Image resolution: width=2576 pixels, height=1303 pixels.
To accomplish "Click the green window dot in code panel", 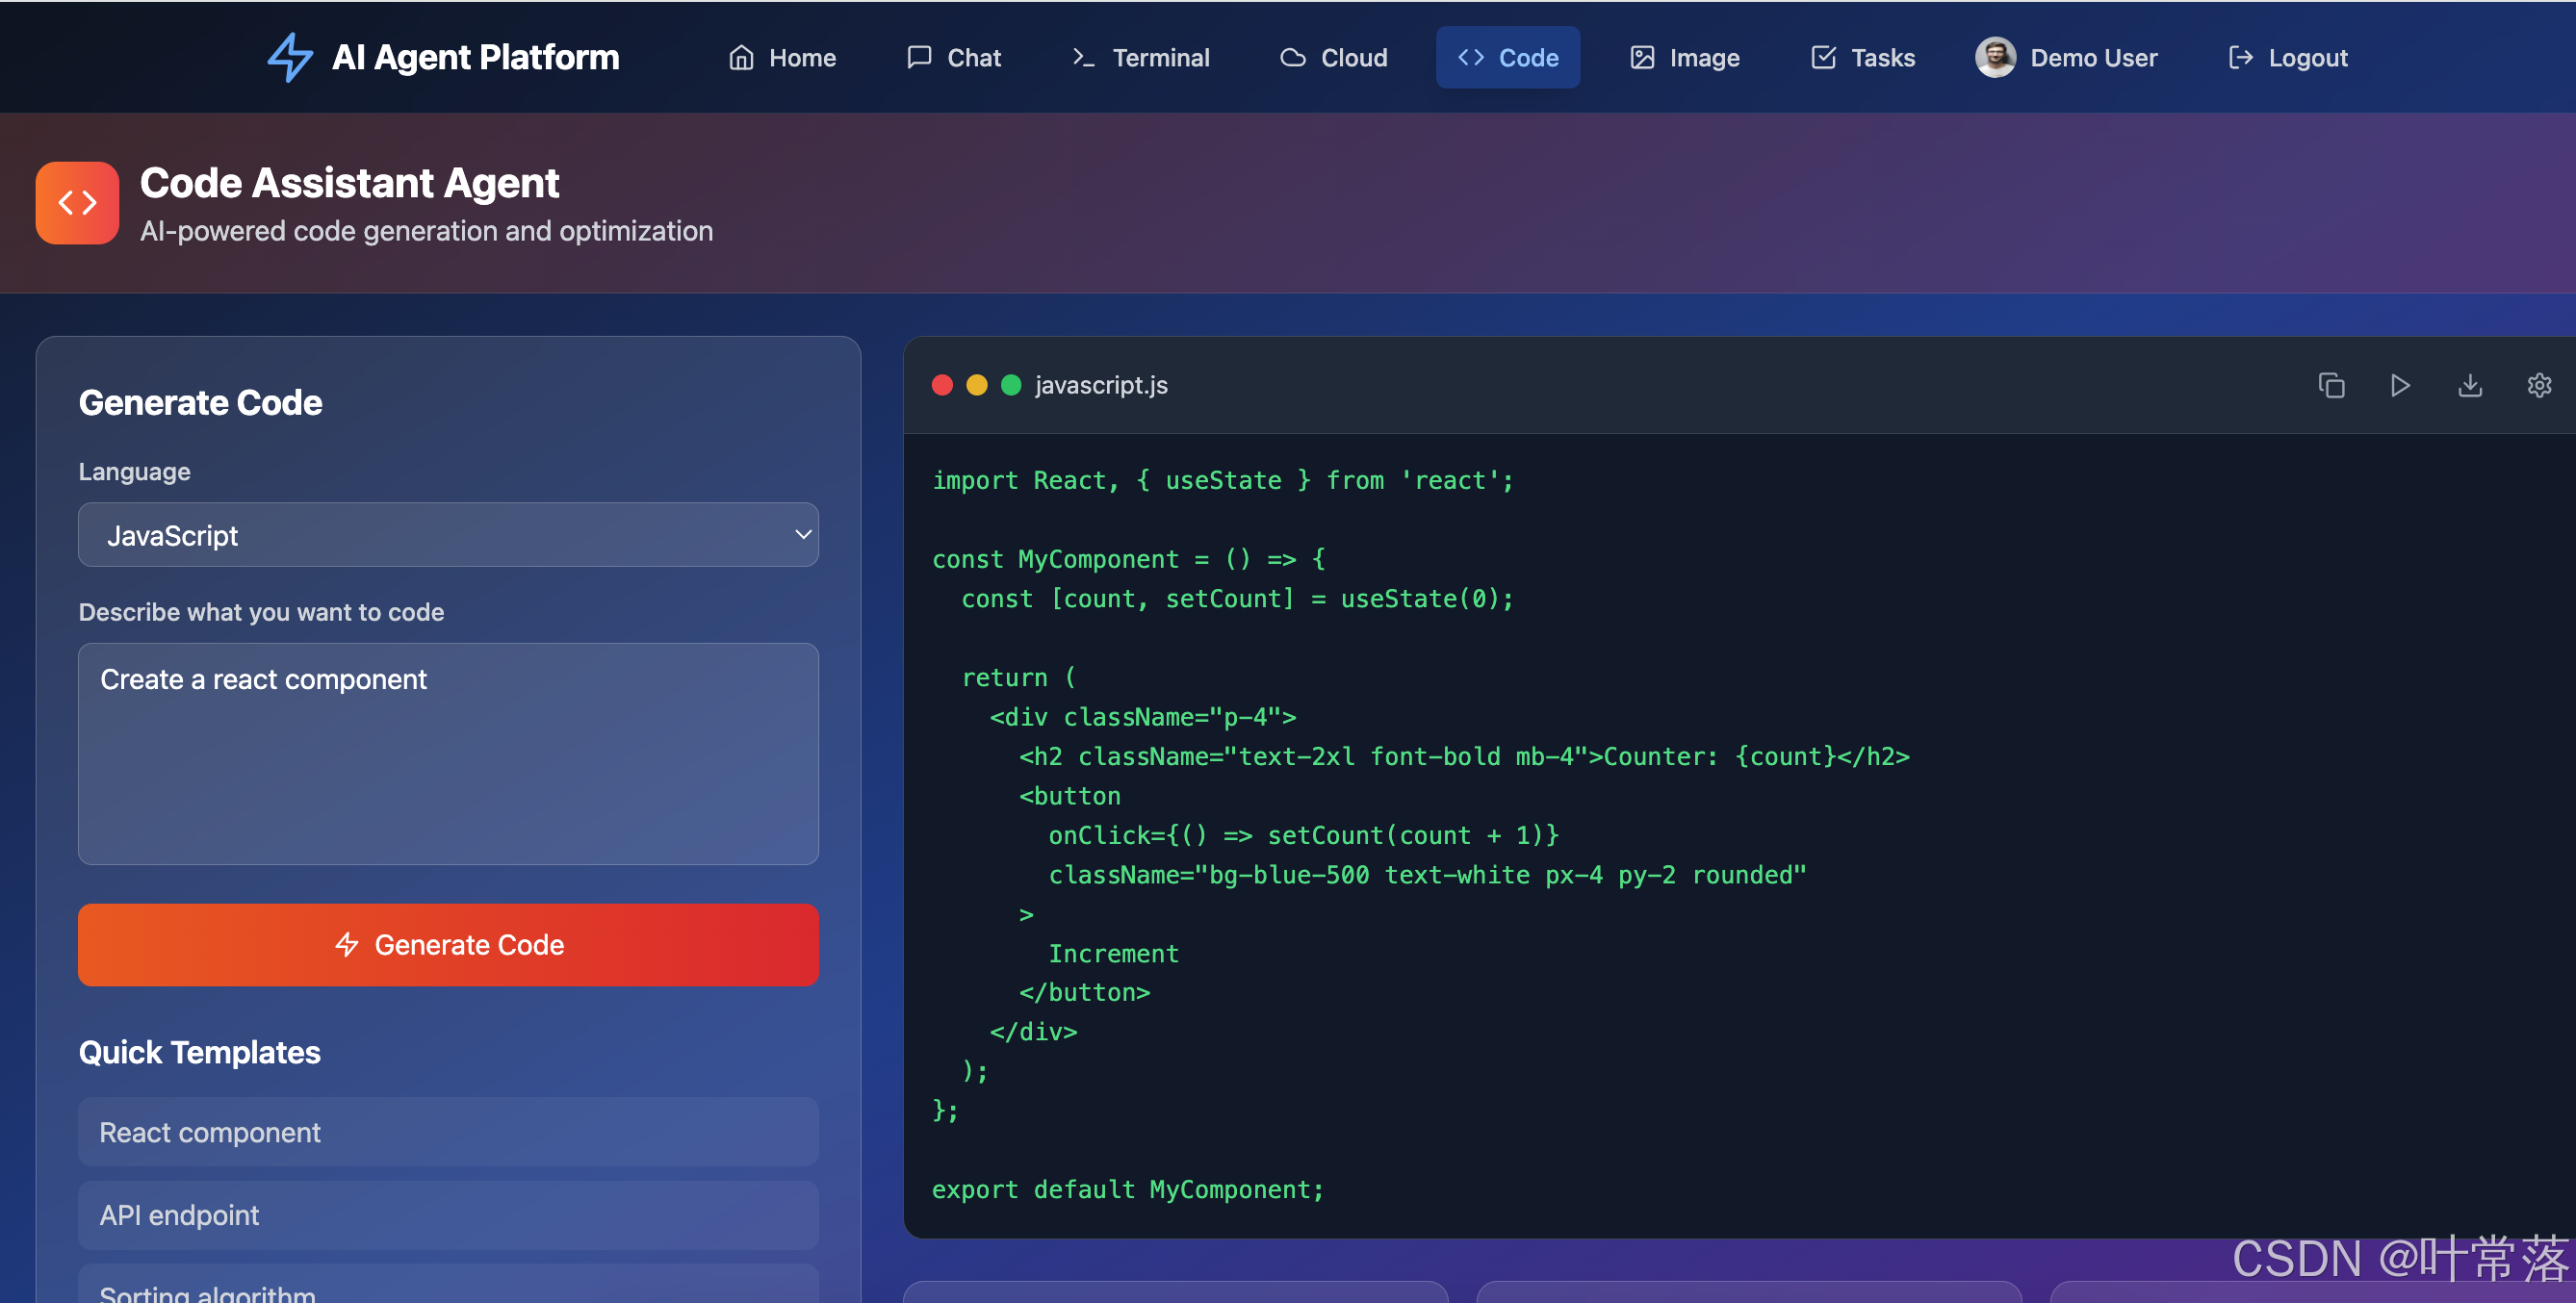I will tap(1011, 385).
